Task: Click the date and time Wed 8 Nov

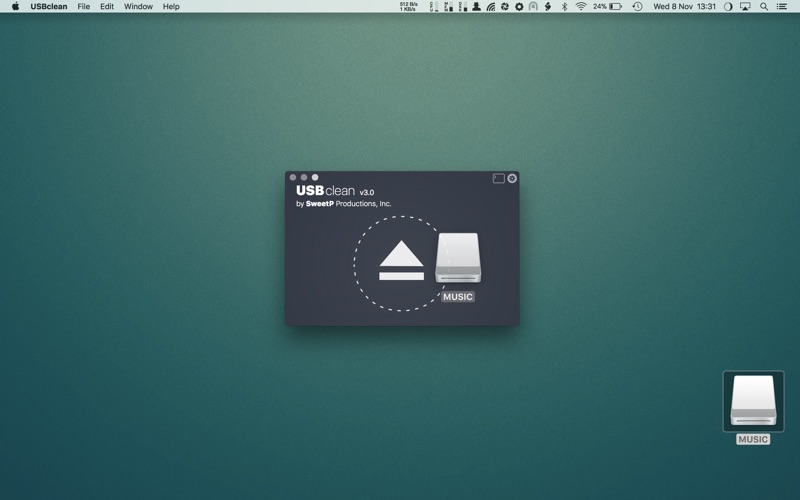Action: coord(684,6)
